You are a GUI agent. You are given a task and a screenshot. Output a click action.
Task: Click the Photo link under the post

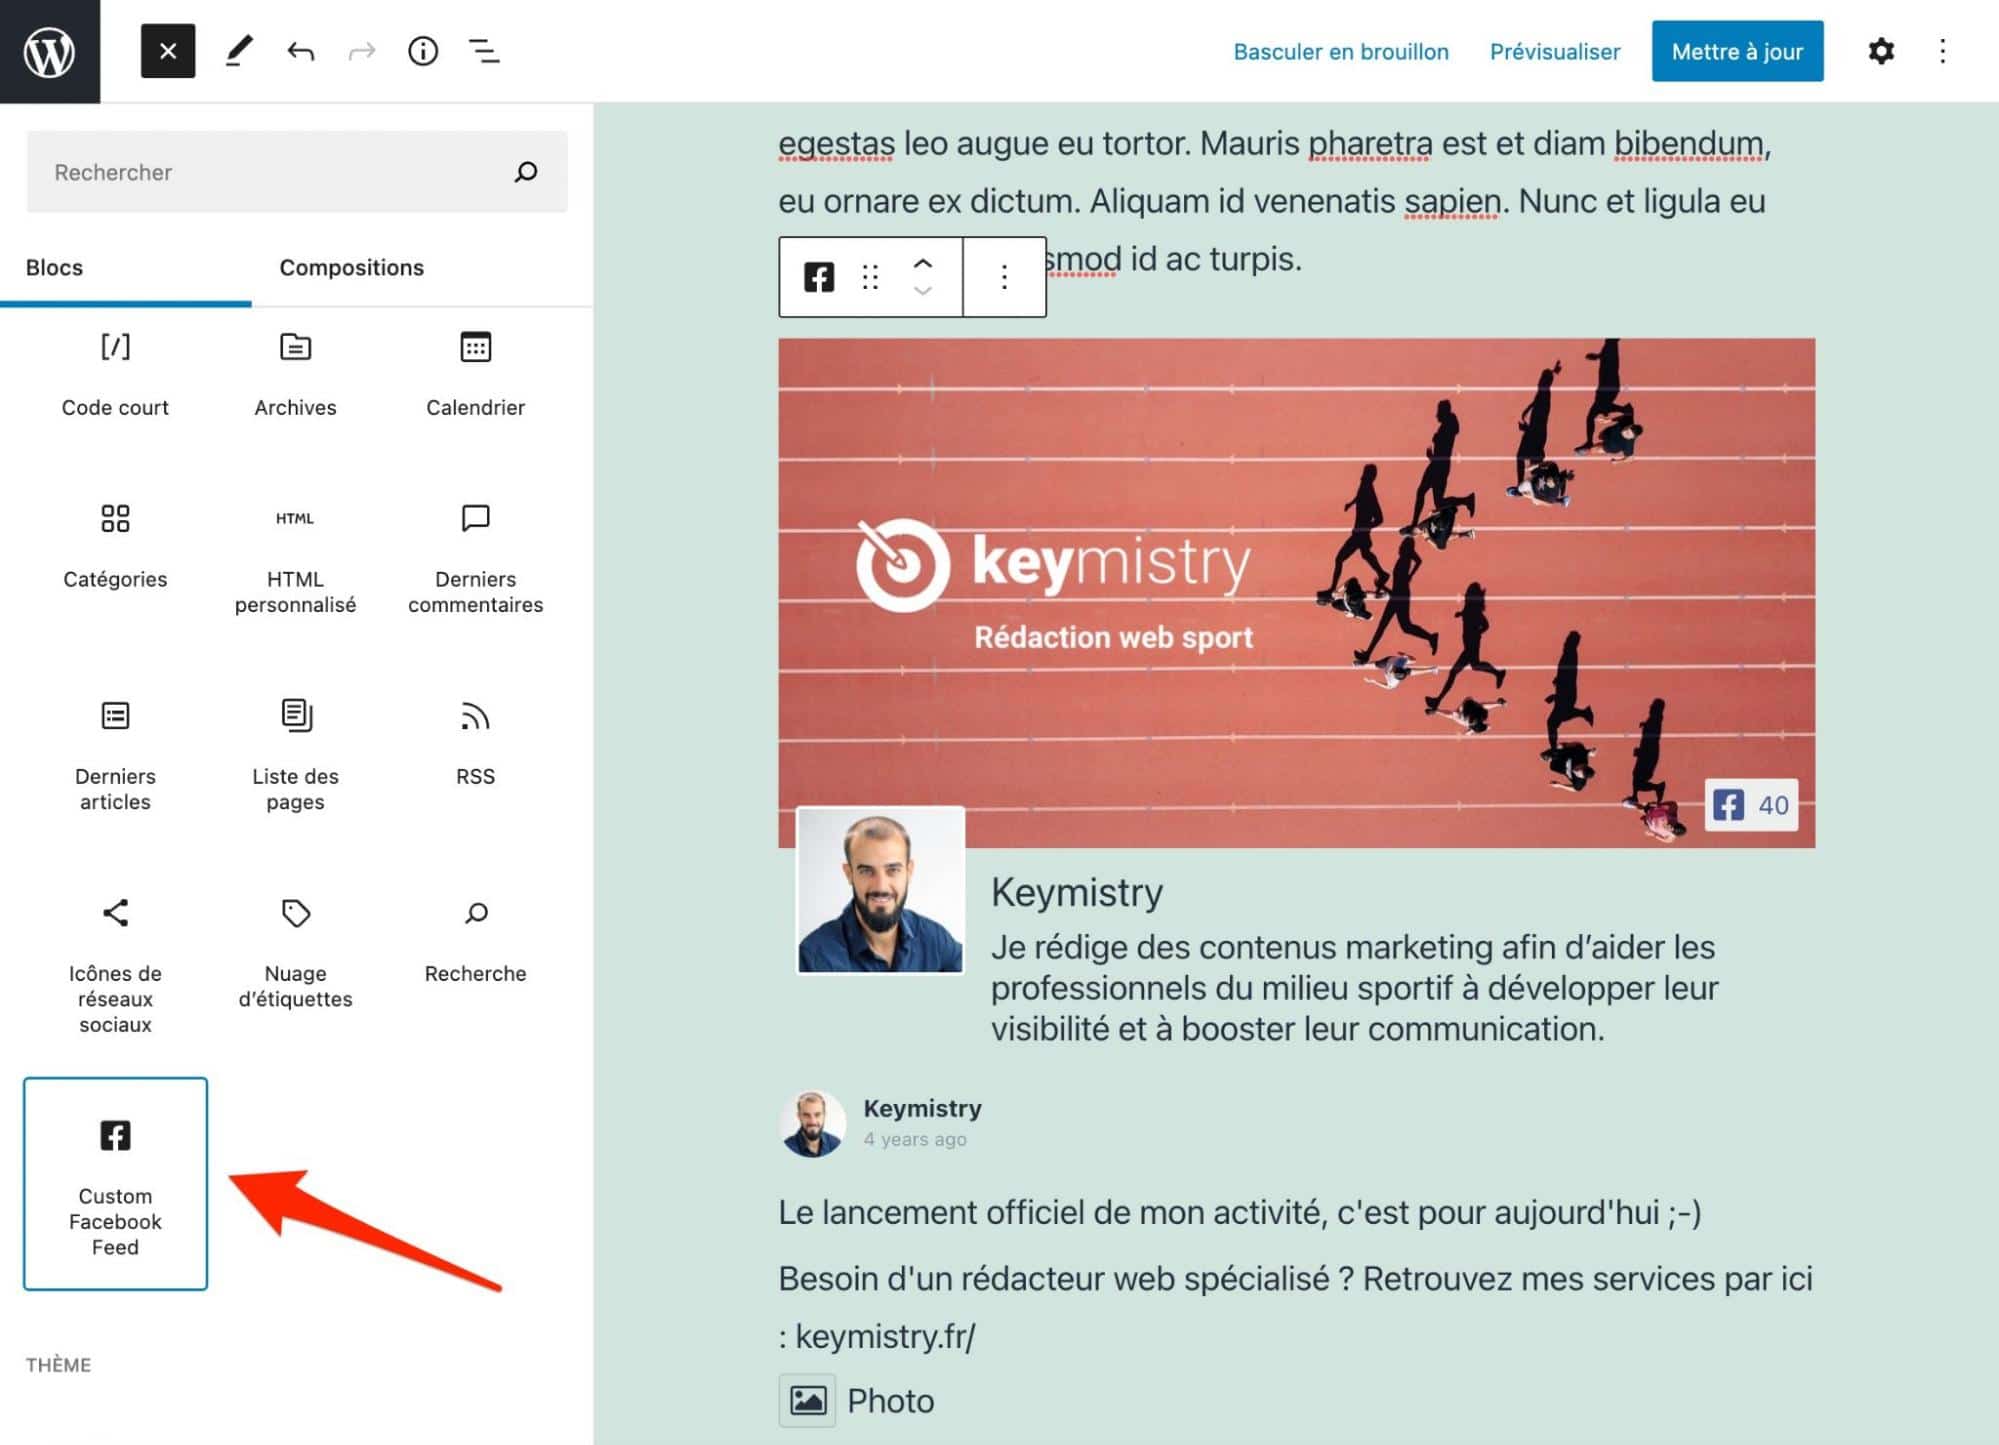(890, 1401)
